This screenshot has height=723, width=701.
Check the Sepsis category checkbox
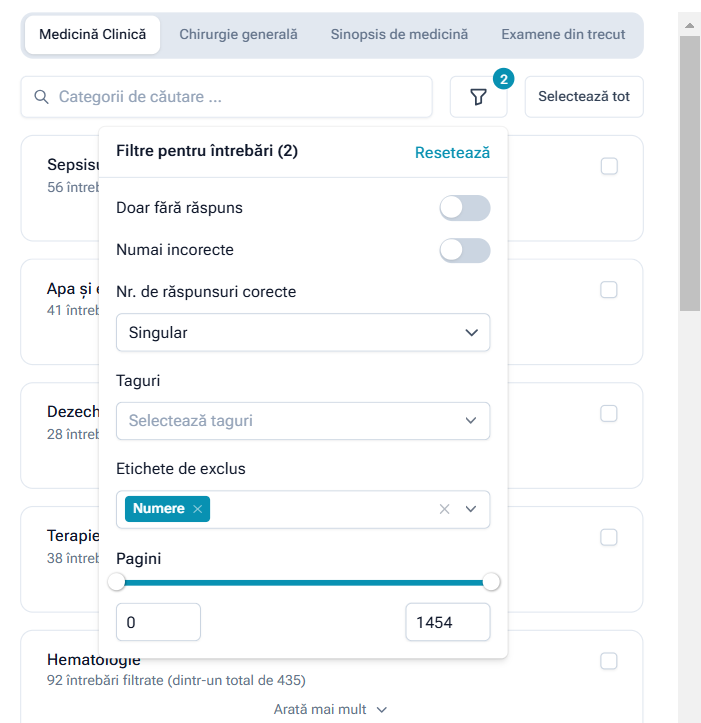tap(609, 167)
